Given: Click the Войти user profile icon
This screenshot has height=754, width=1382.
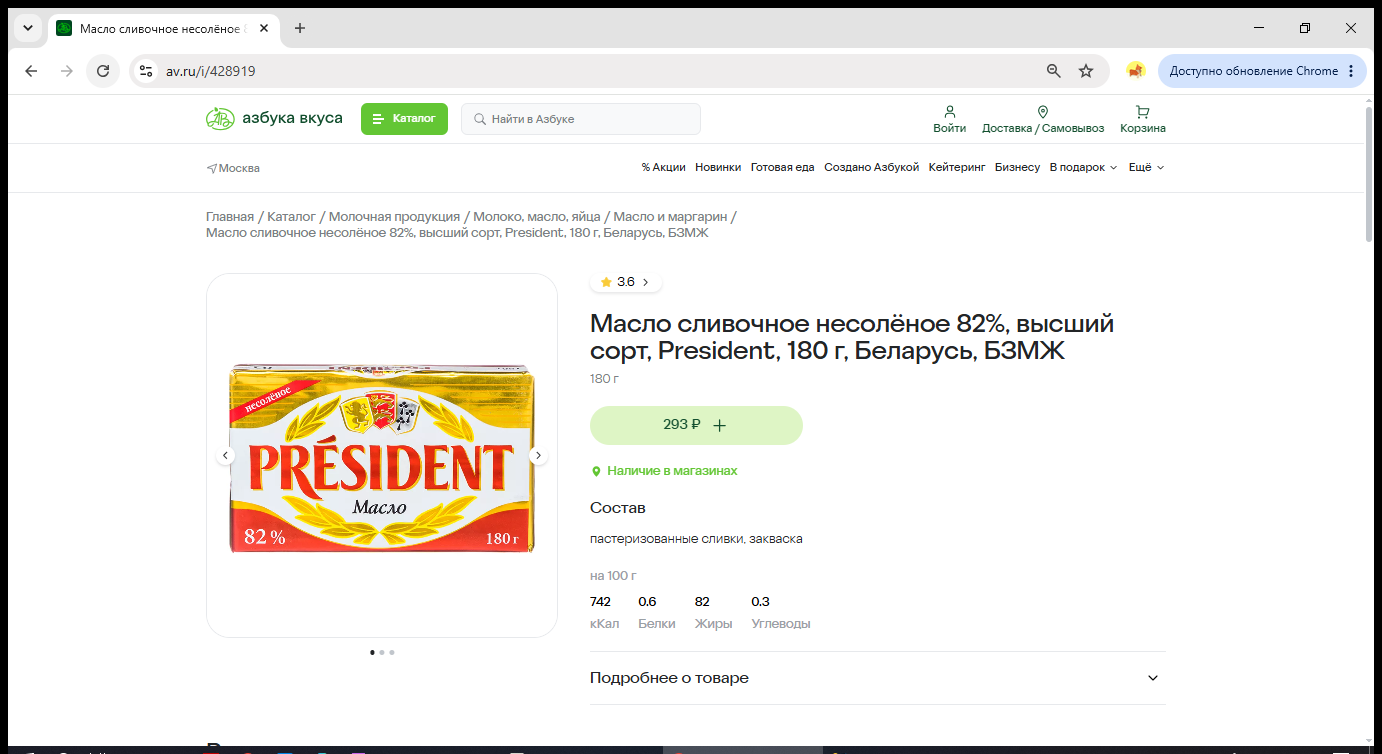Looking at the screenshot, I should pos(950,112).
